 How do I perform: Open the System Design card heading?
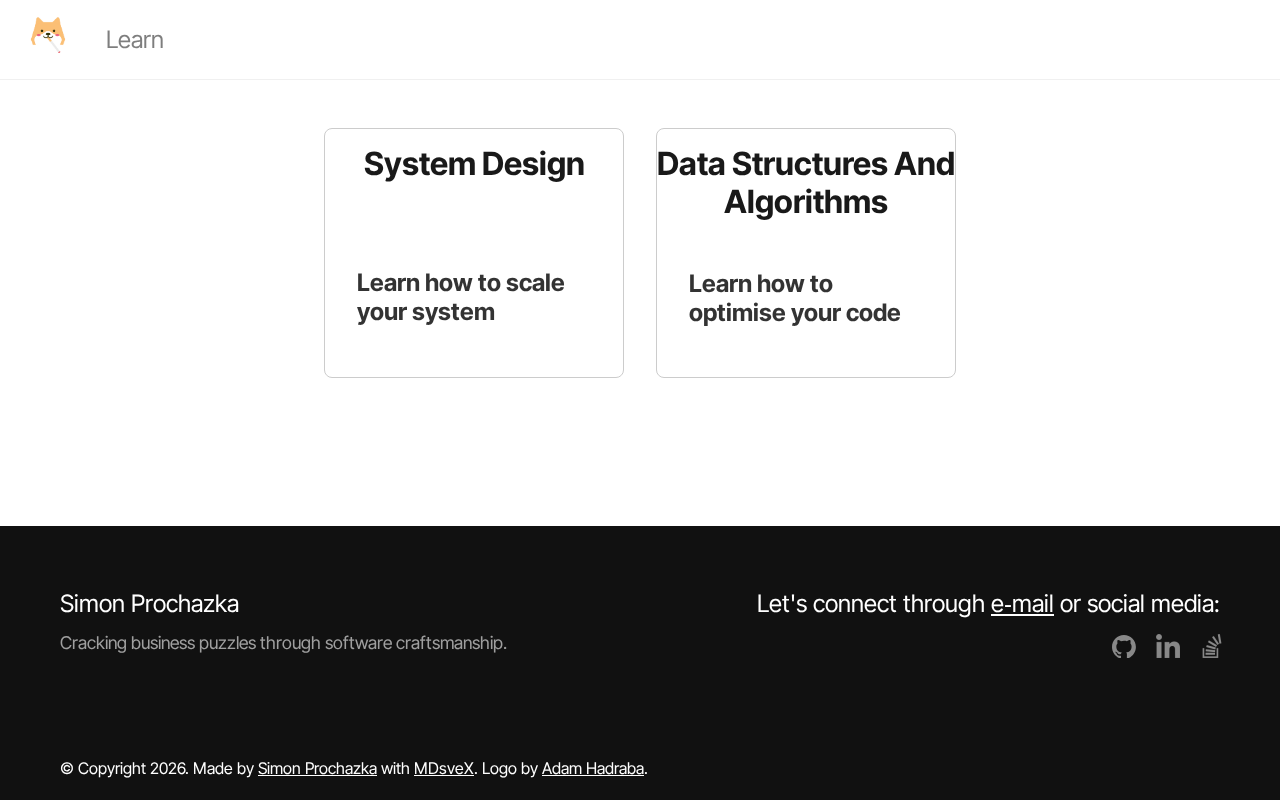click(x=474, y=164)
